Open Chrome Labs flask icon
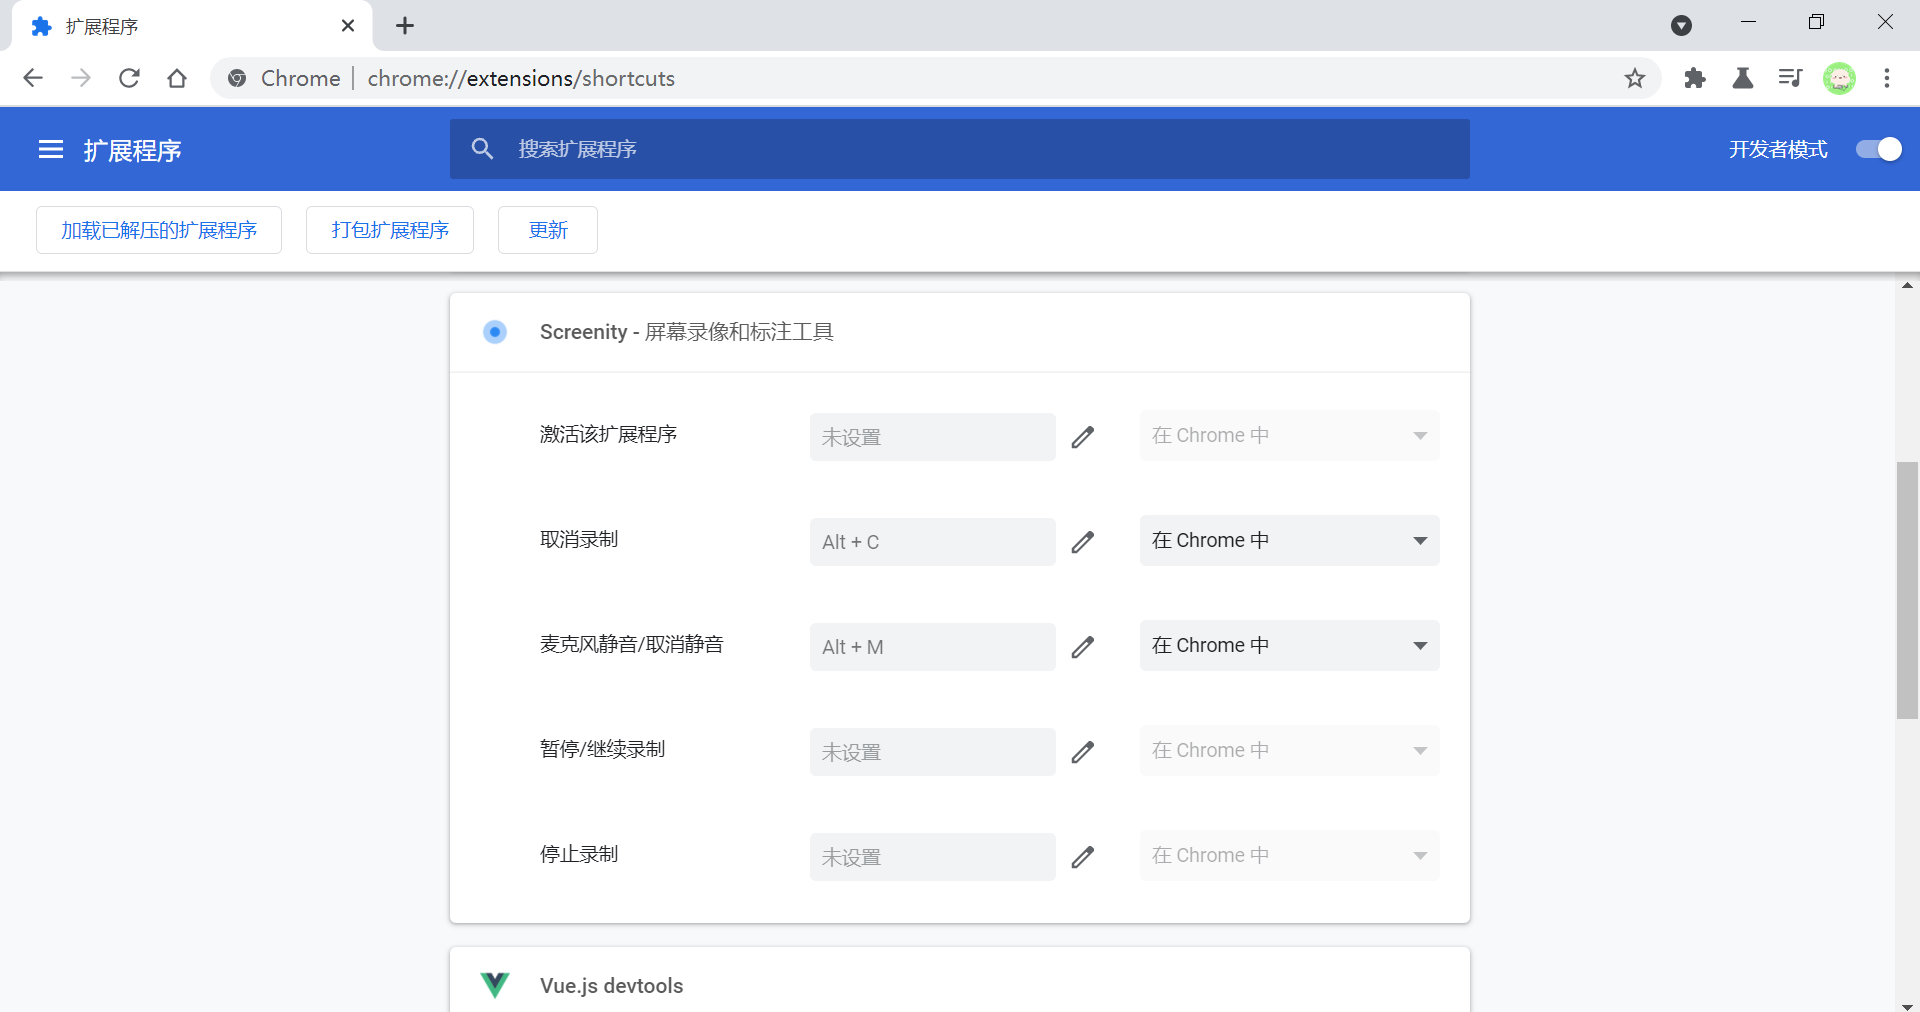This screenshot has height=1012, width=1920. pyautogui.click(x=1743, y=78)
